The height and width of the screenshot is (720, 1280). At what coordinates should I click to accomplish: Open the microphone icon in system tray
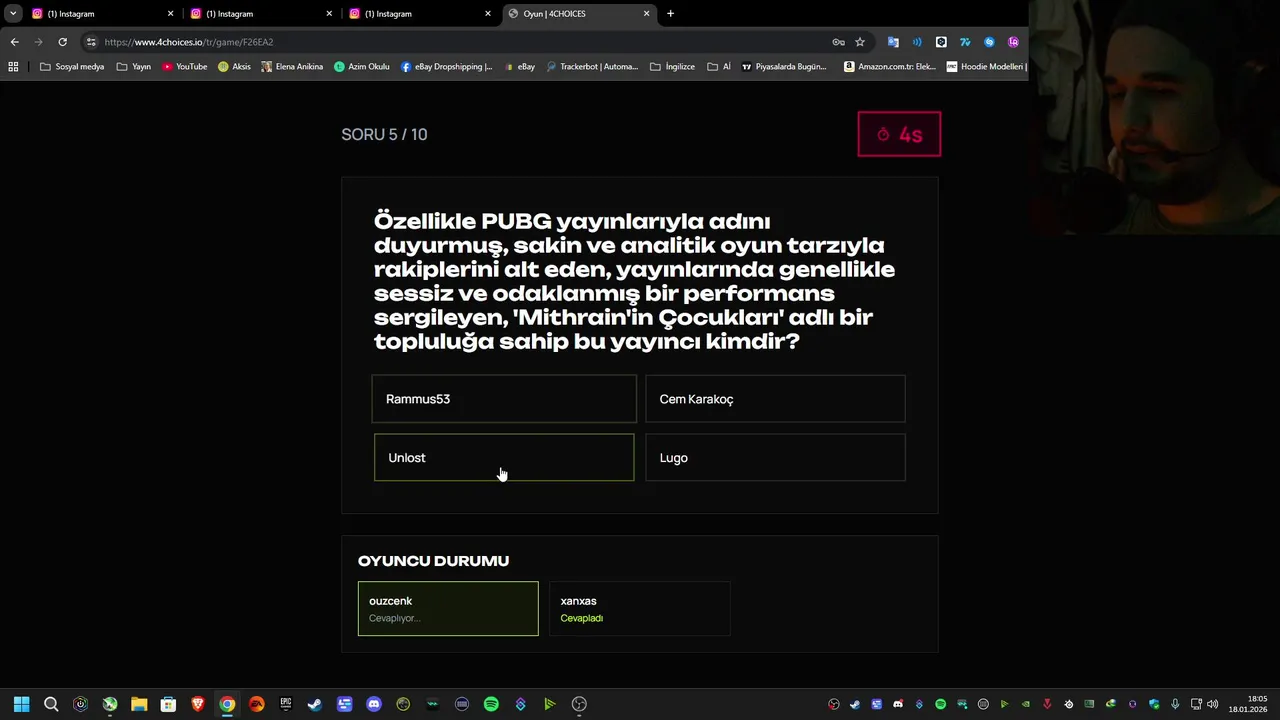[1175, 704]
